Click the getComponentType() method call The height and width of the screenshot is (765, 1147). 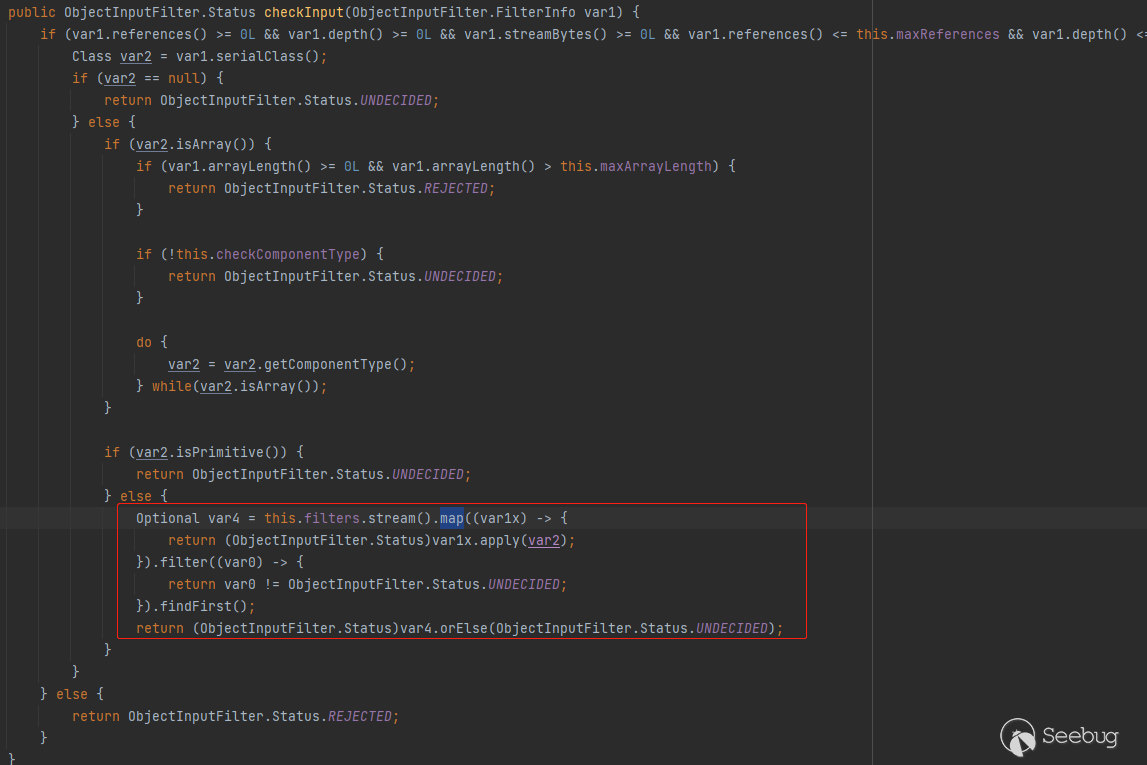click(336, 364)
